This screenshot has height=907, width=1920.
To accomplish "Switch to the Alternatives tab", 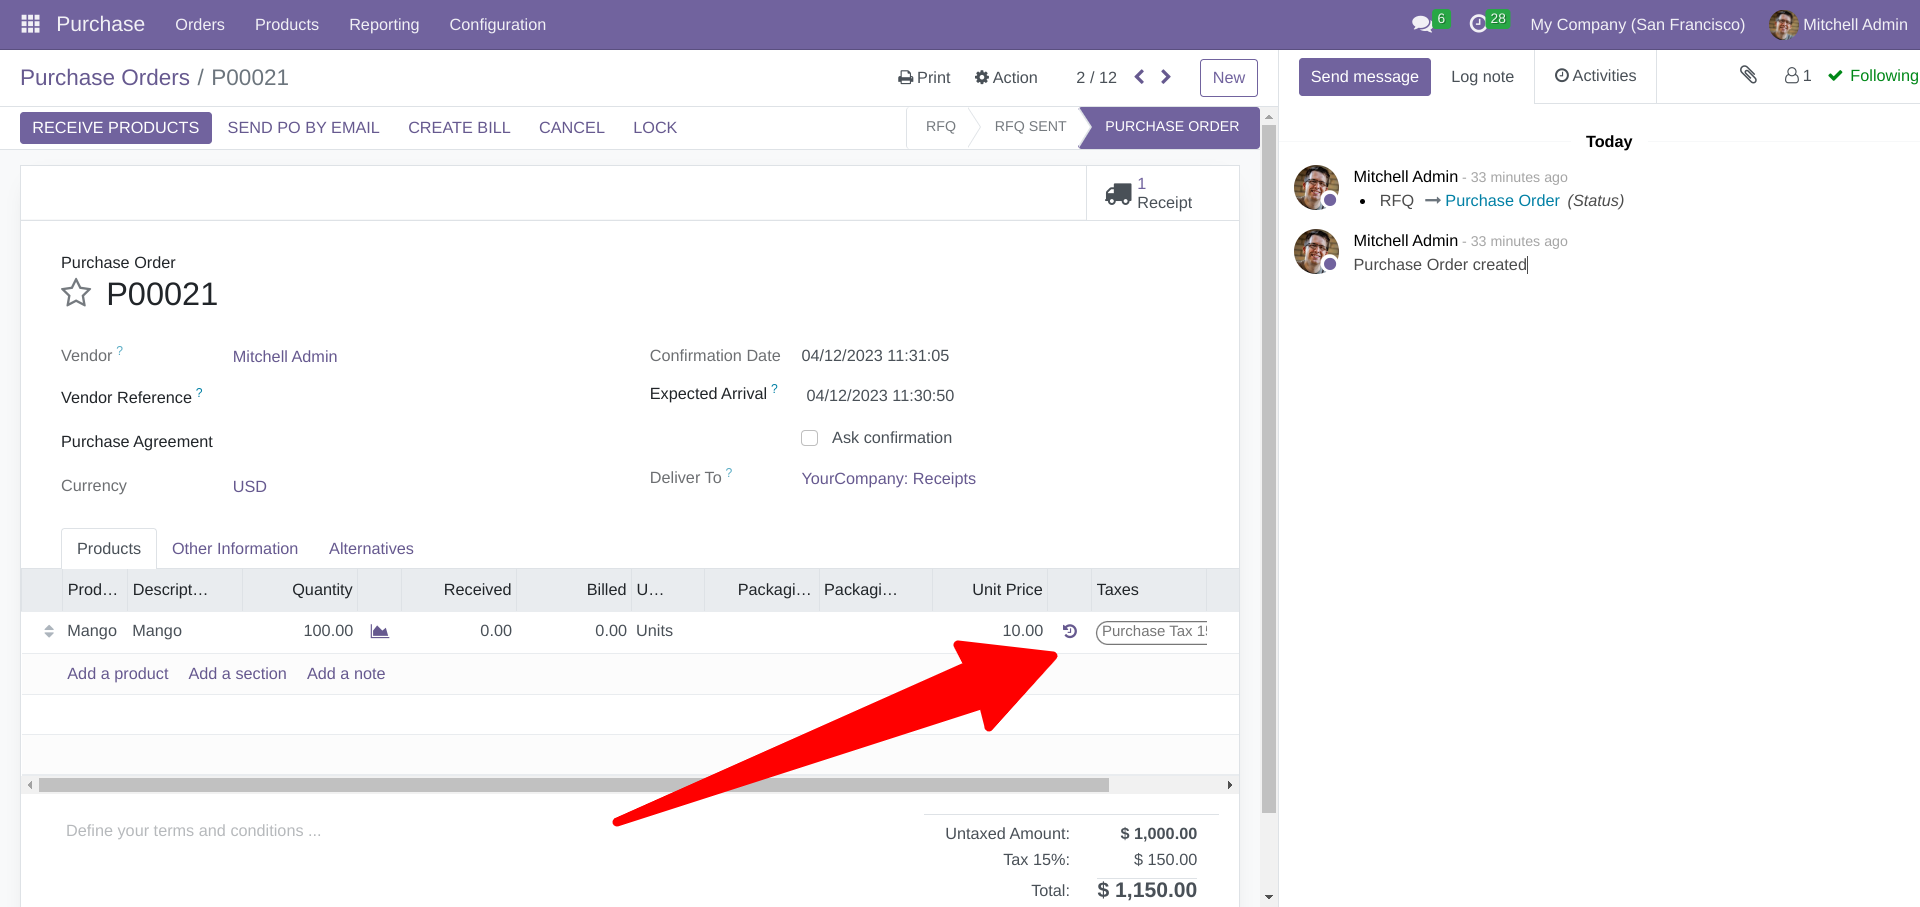I will coord(370,548).
